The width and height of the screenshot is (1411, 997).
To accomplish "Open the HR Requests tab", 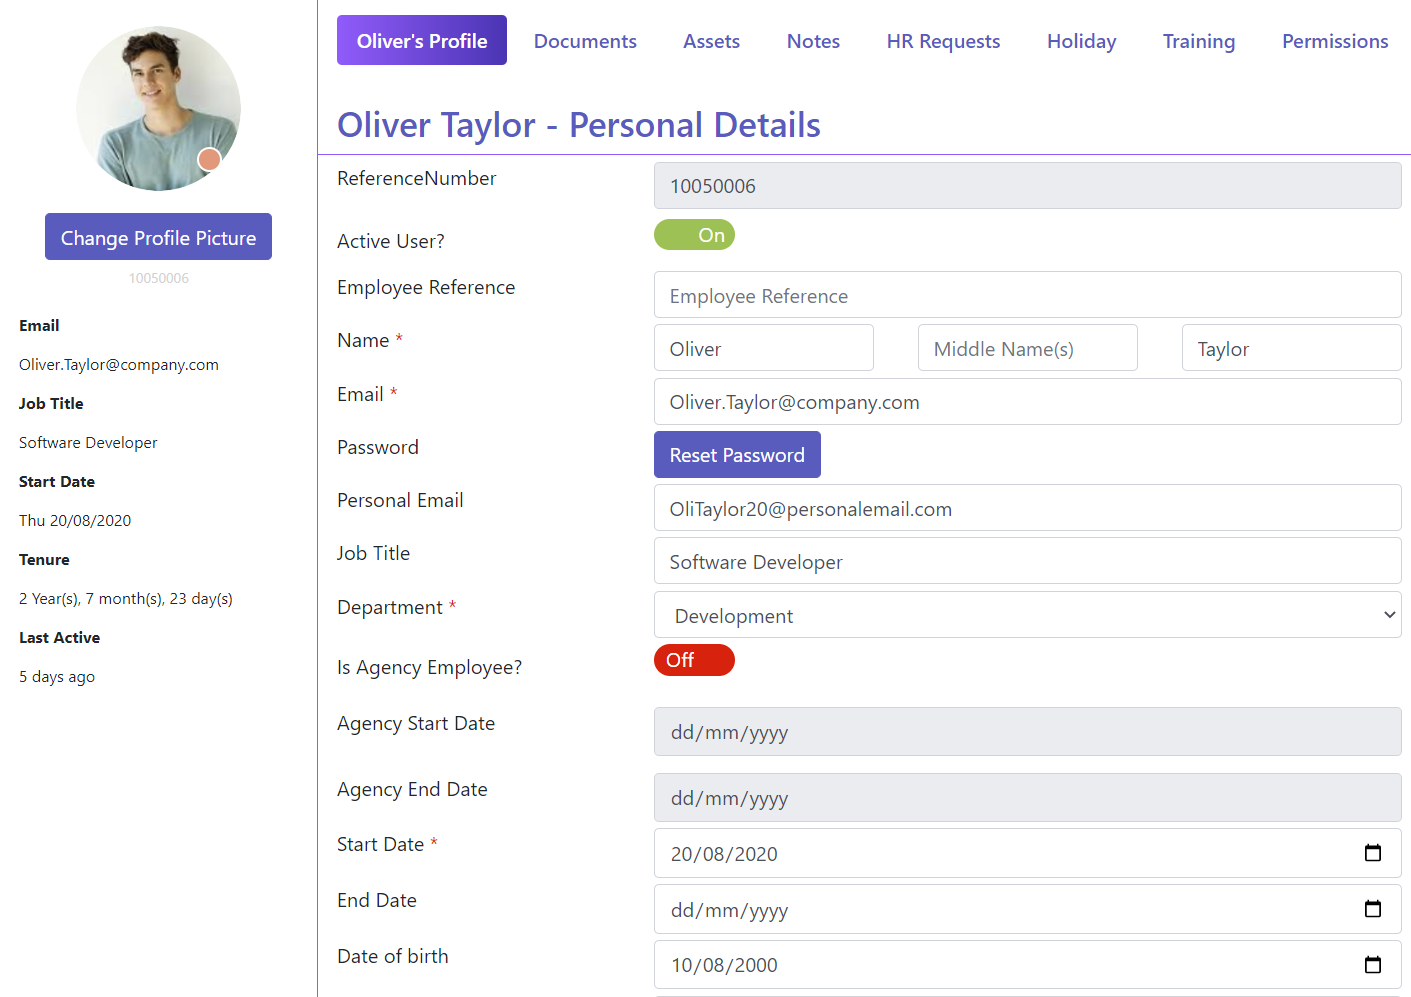I will pyautogui.click(x=943, y=41).
